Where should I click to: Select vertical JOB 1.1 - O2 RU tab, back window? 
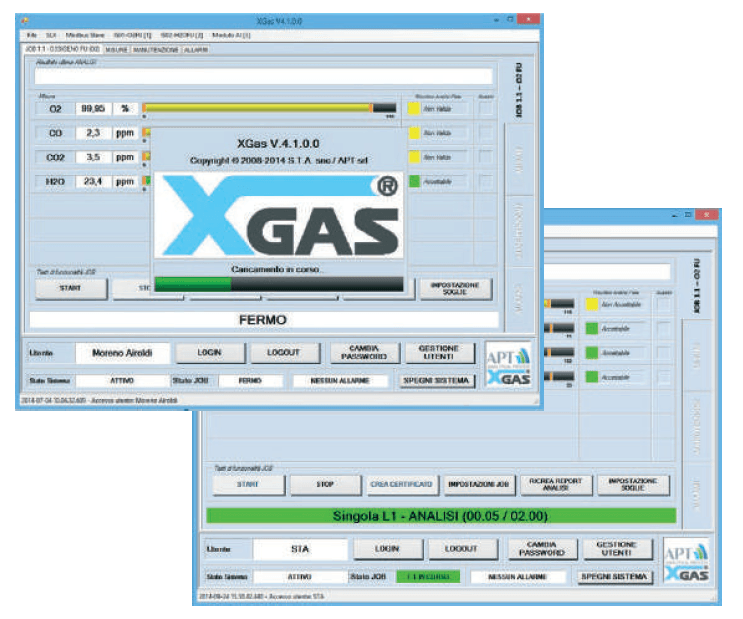(696, 286)
